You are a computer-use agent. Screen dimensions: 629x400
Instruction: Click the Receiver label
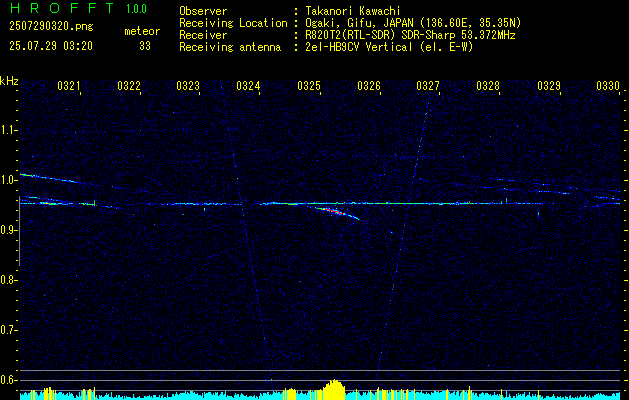pyautogui.click(x=203, y=35)
